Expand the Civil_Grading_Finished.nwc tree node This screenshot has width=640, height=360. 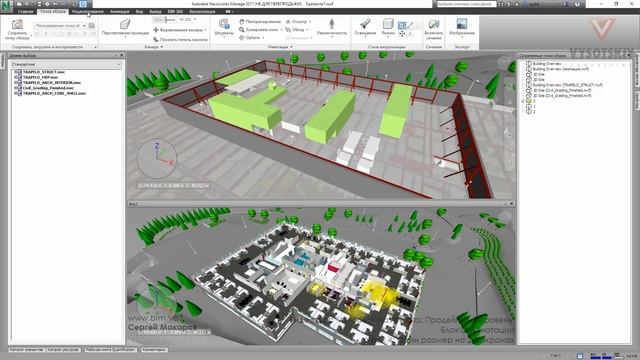click(x=16, y=88)
